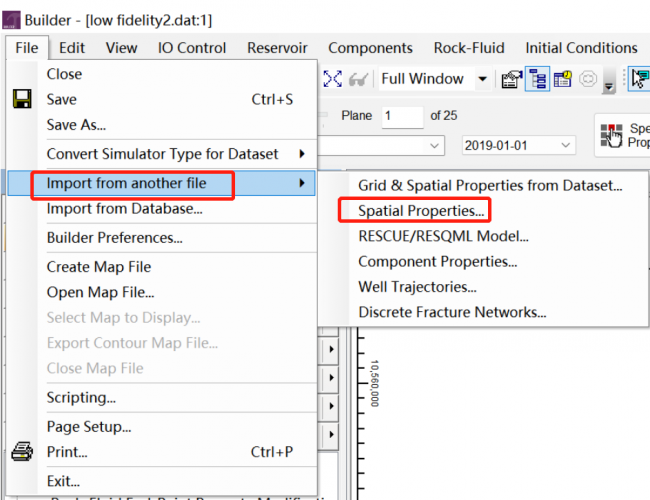Click the Specify Property grid icon
The width and height of the screenshot is (650, 500).
click(611, 136)
